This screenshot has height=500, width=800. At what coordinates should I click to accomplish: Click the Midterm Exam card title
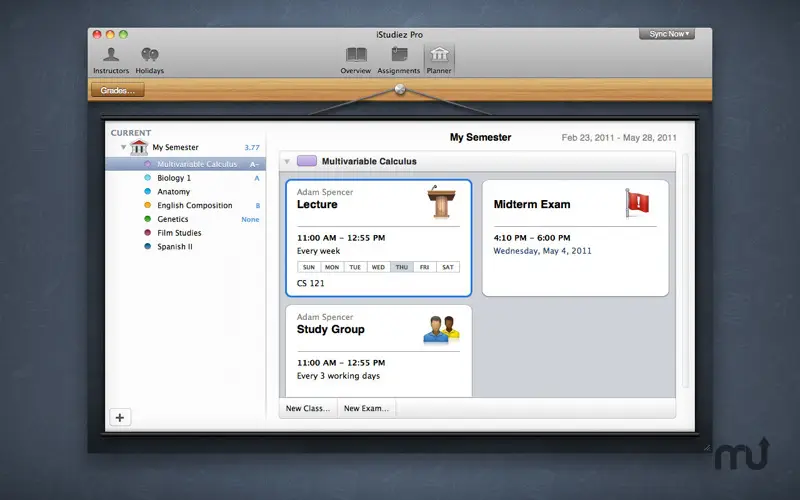click(532, 204)
